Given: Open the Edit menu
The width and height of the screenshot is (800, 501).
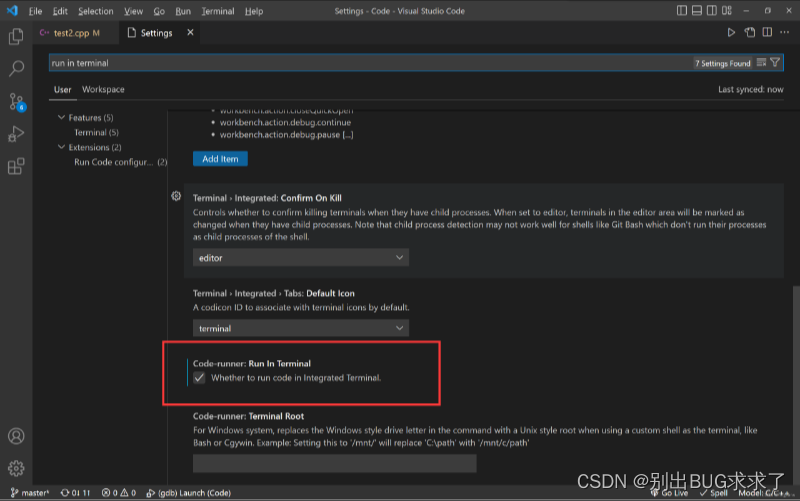Looking at the screenshot, I should coord(60,11).
